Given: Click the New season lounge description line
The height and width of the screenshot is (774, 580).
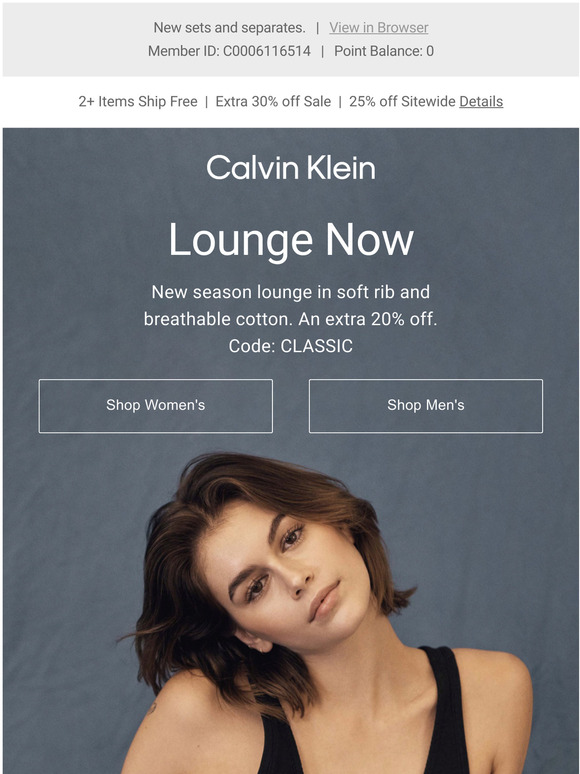Looking at the screenshot, I should coord(291,292).
